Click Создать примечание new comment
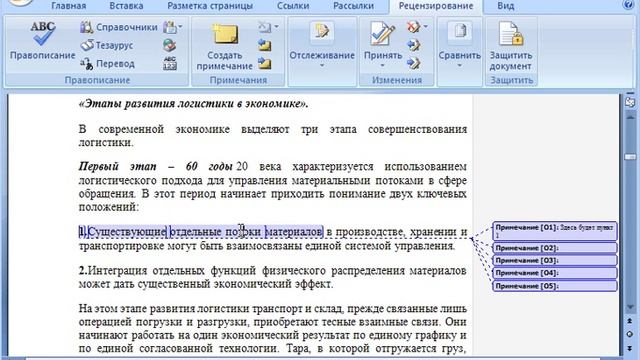 [224, 46]
